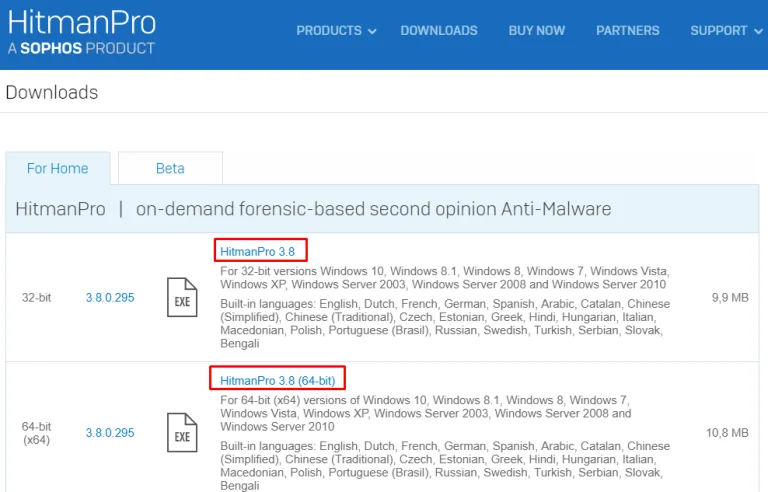The width and height of the screenshot is (768, 492).
Task: Click the 32-bit architecture label
Action: point(36,297)
